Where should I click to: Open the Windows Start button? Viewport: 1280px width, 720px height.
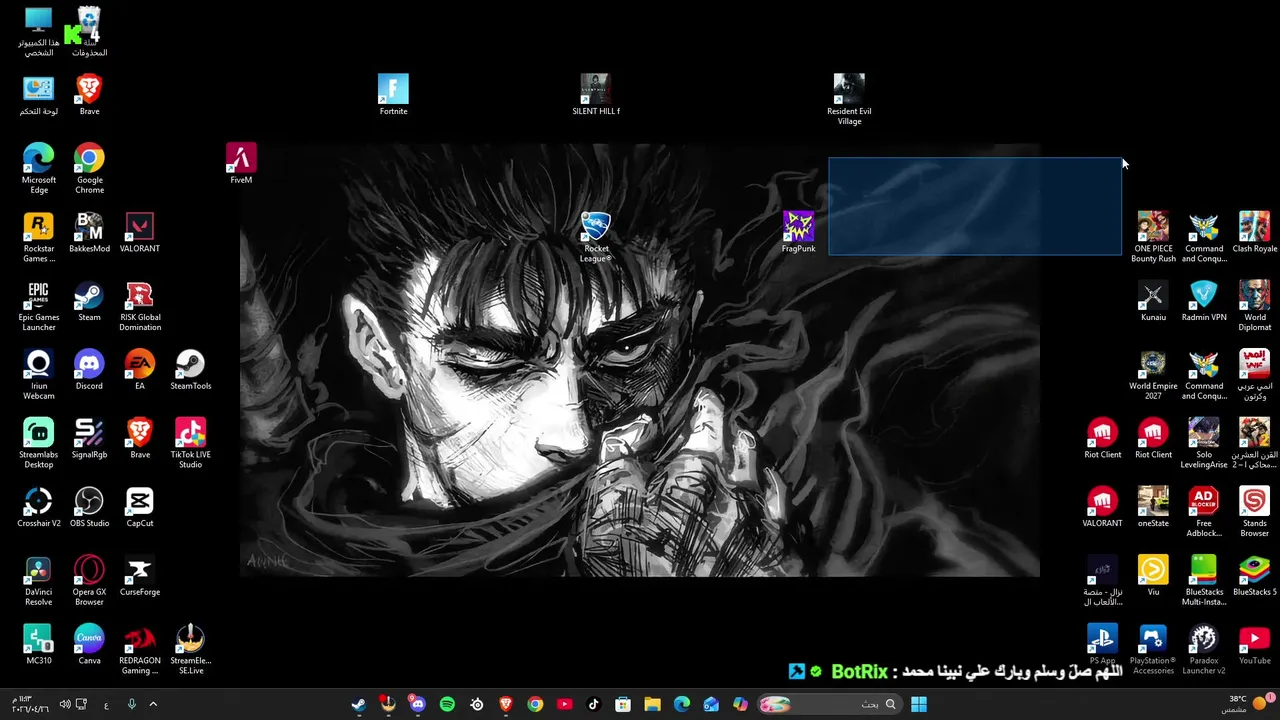coord(918,704)
